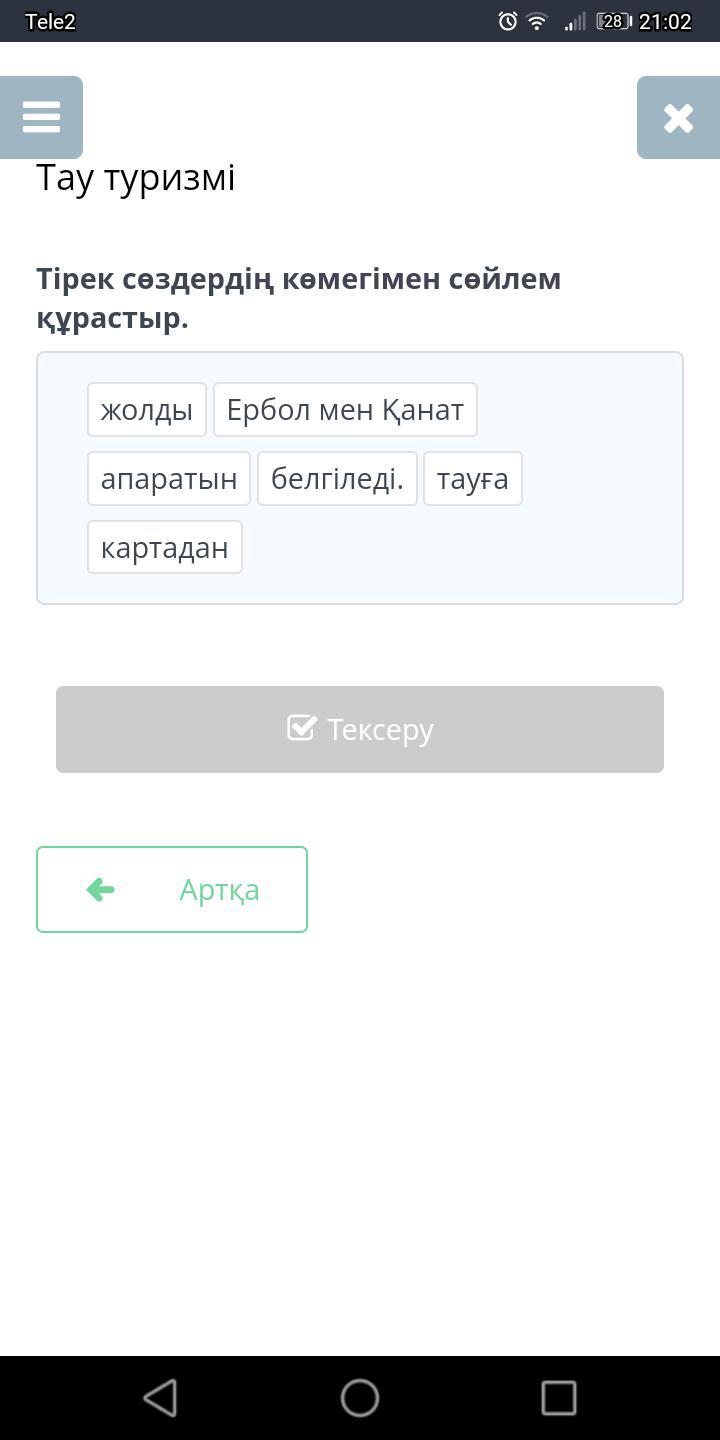The width and height of the screenshot is (720, 1440).
Task: Click the 'Тау туризмі' heading
Action: (x=136, y=178)
